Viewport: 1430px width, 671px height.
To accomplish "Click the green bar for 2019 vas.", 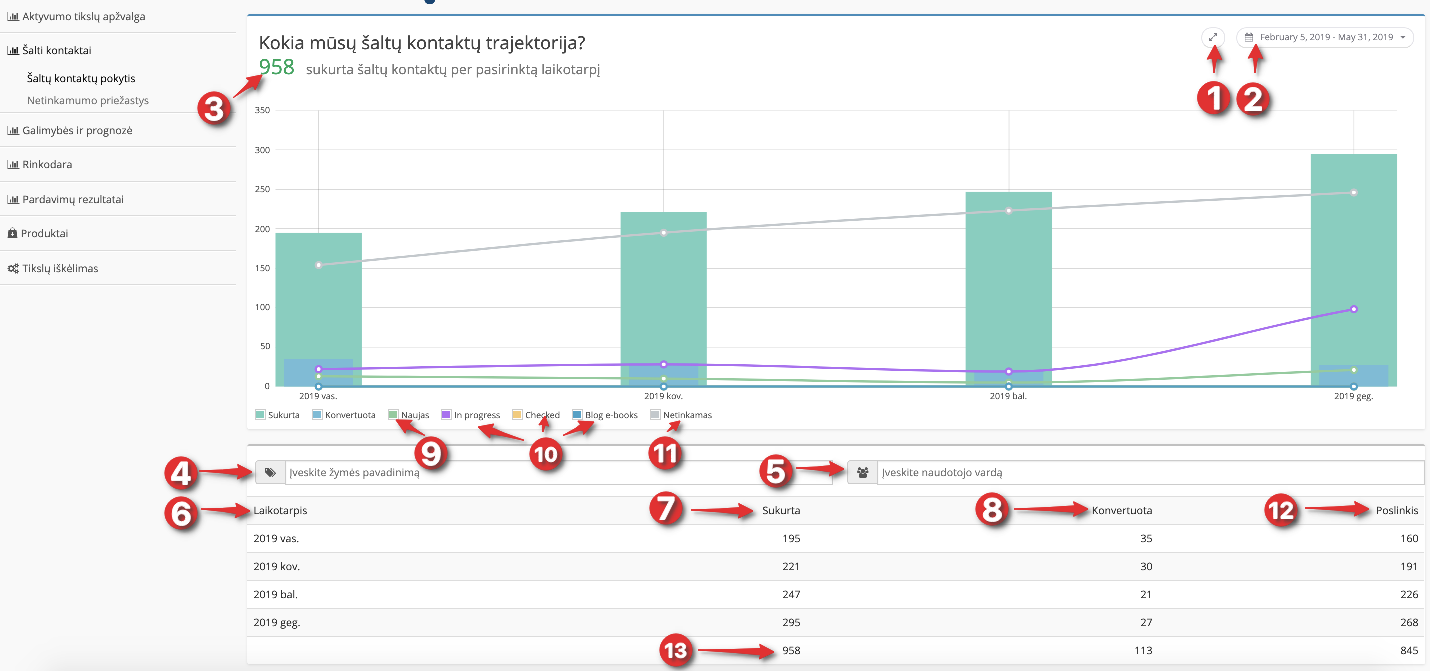I will coord(318,309).
